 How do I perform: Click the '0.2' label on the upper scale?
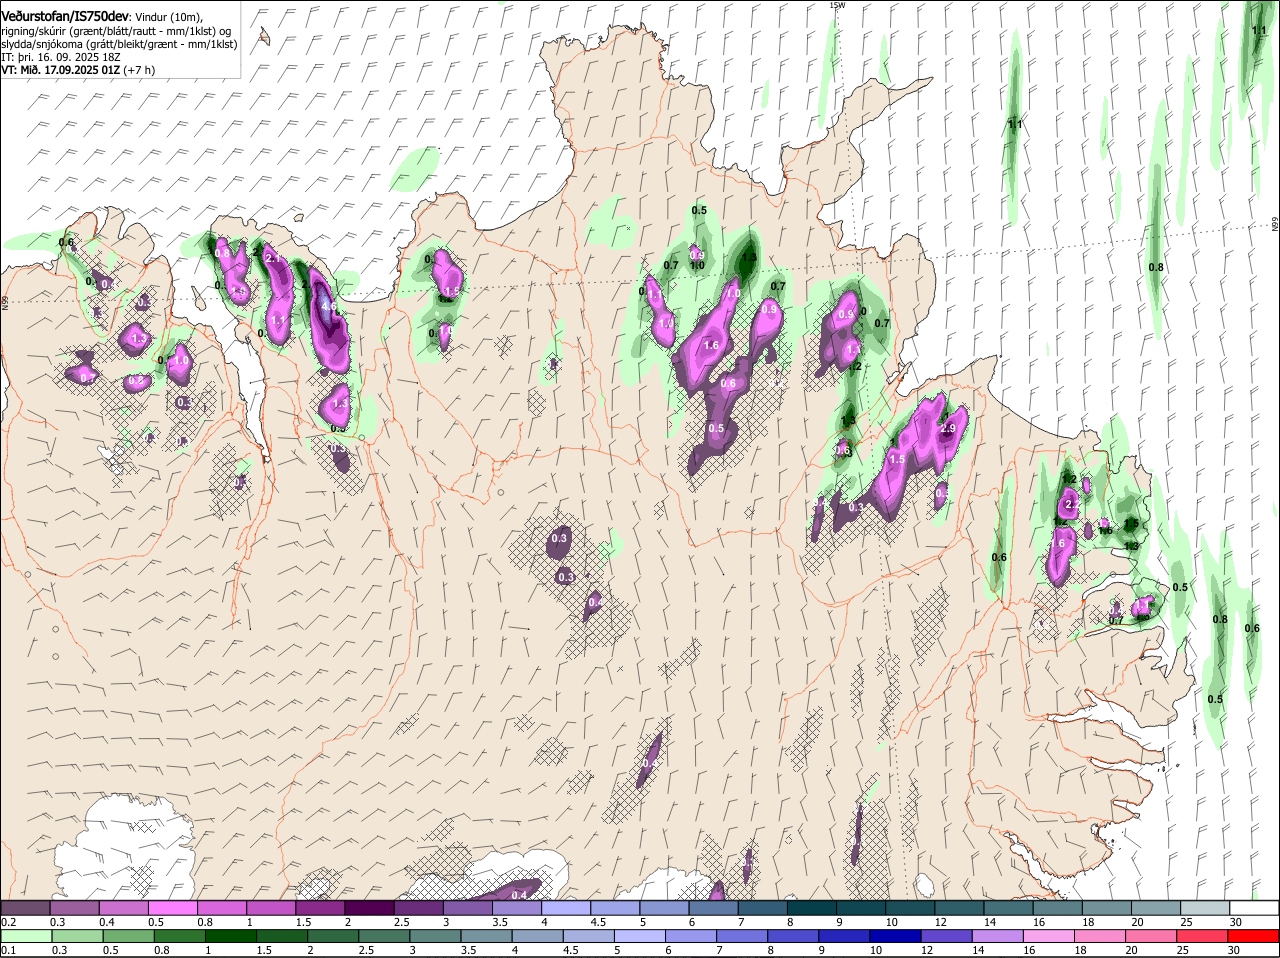tap(8, 922)
